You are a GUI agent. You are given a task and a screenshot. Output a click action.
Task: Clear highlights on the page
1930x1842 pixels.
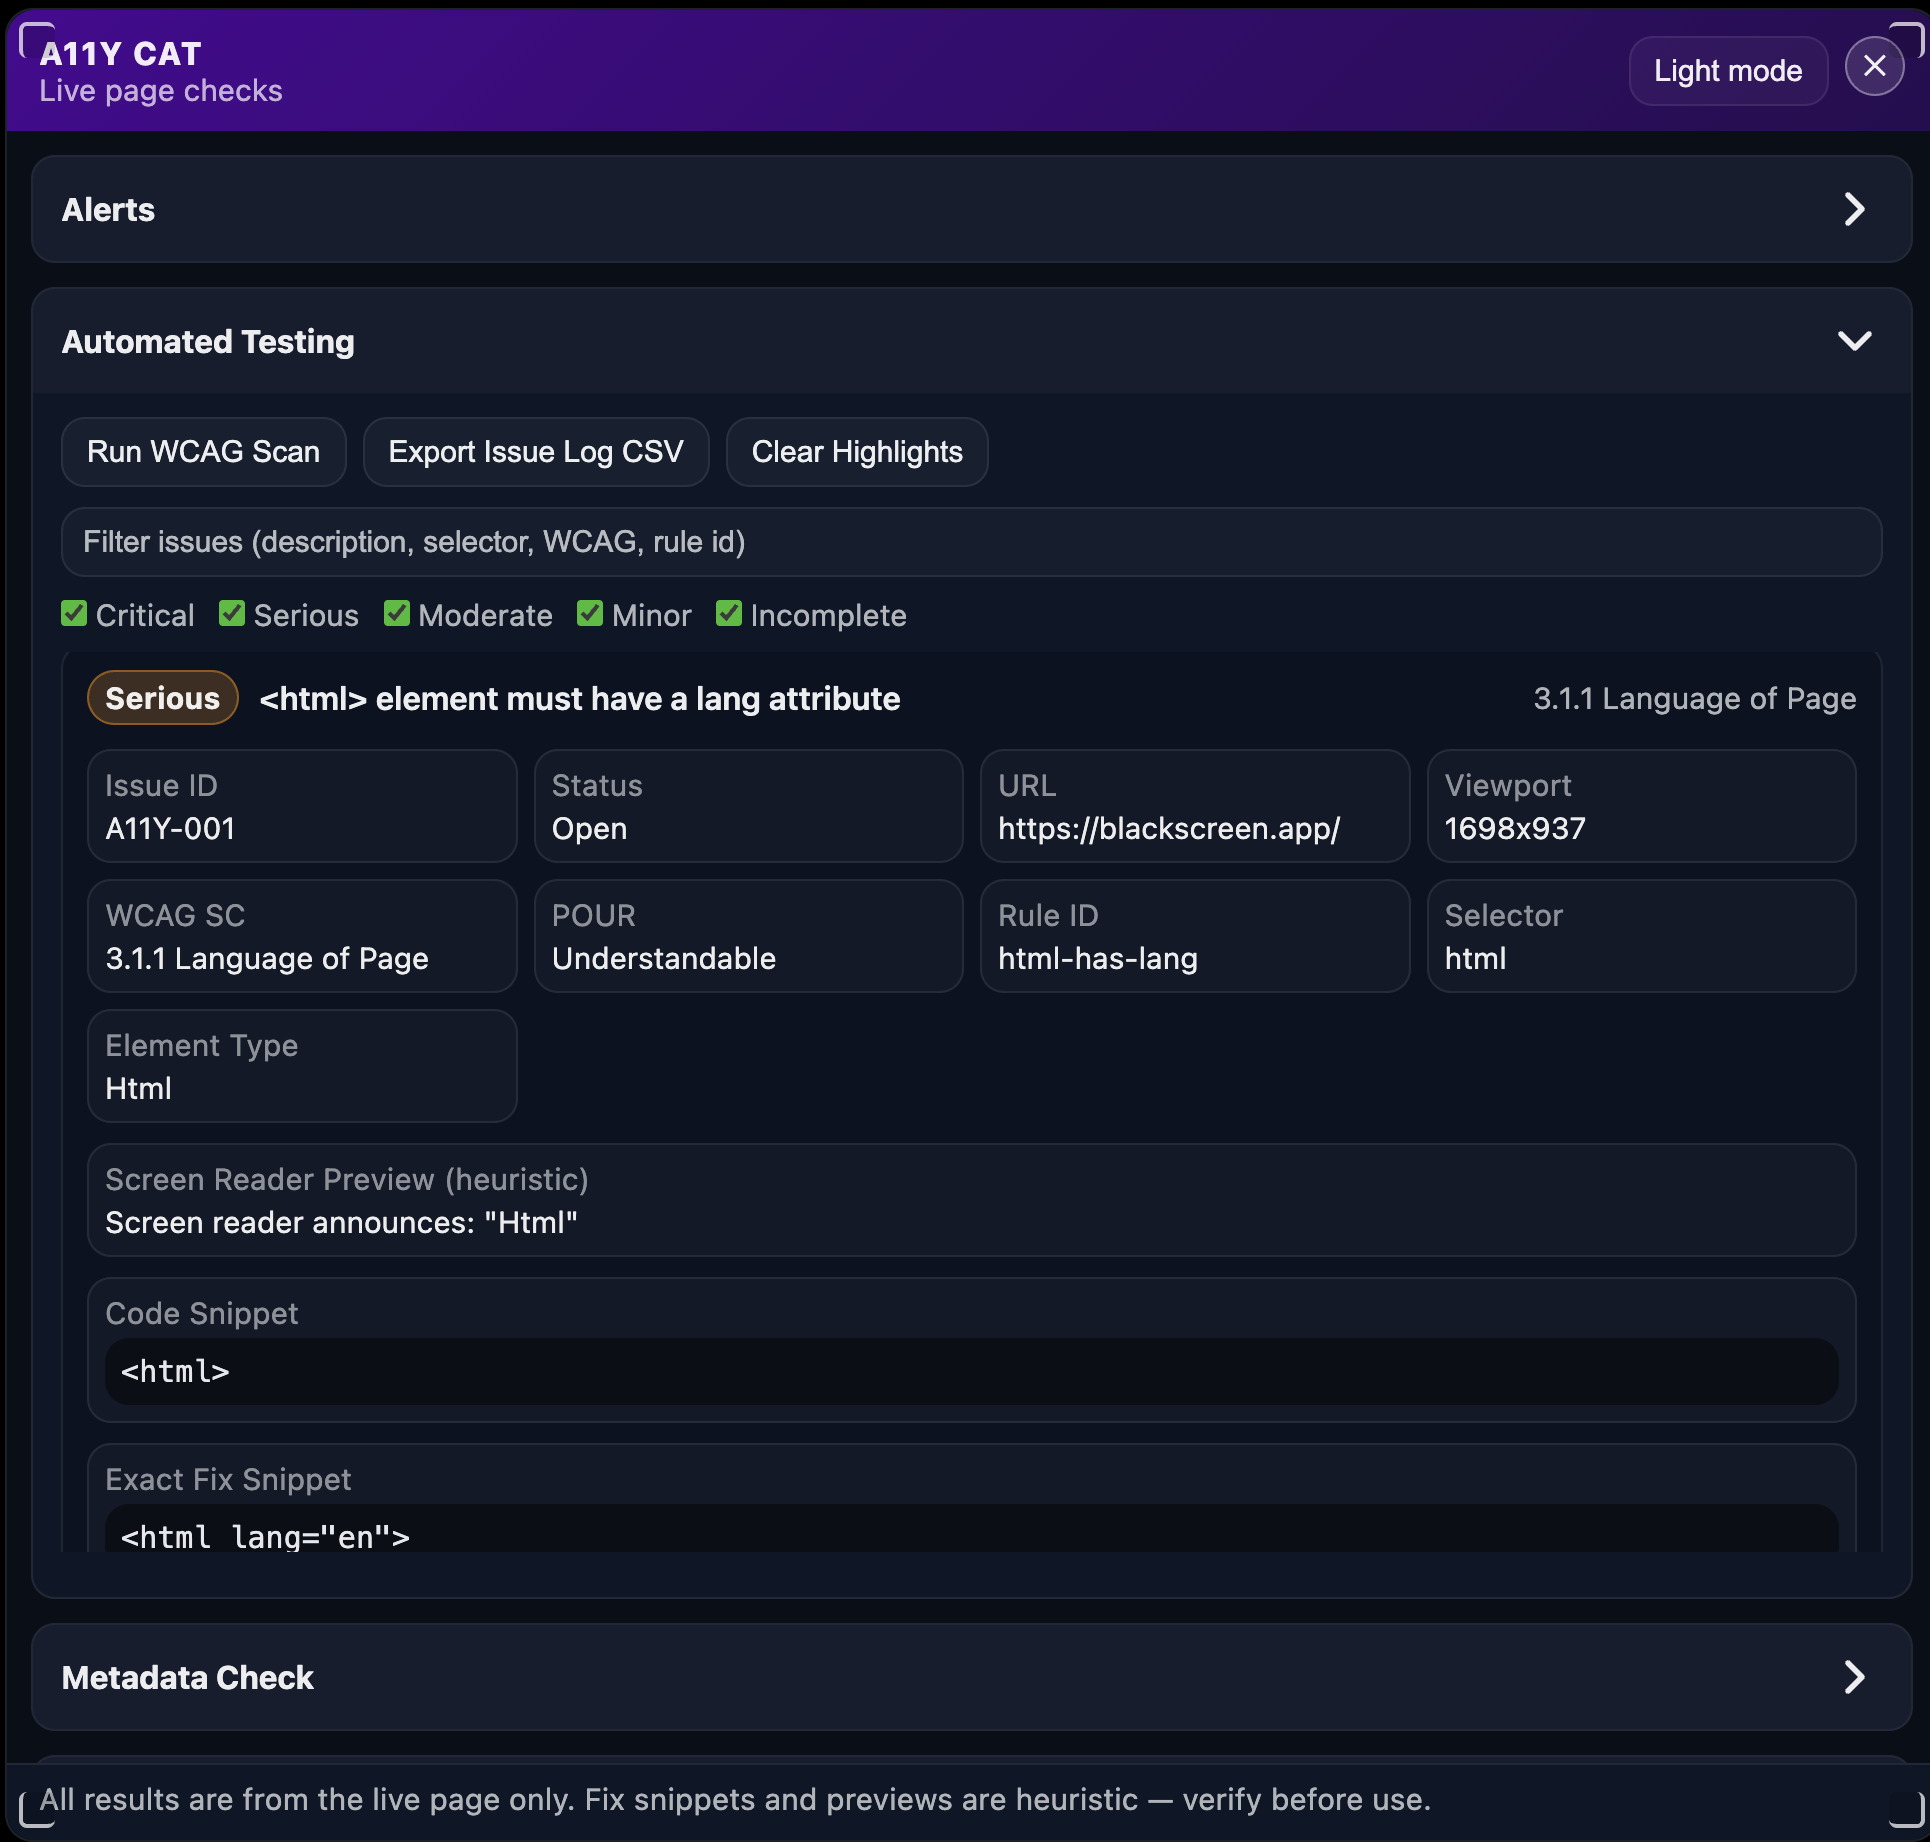click(x=856, y=451)
